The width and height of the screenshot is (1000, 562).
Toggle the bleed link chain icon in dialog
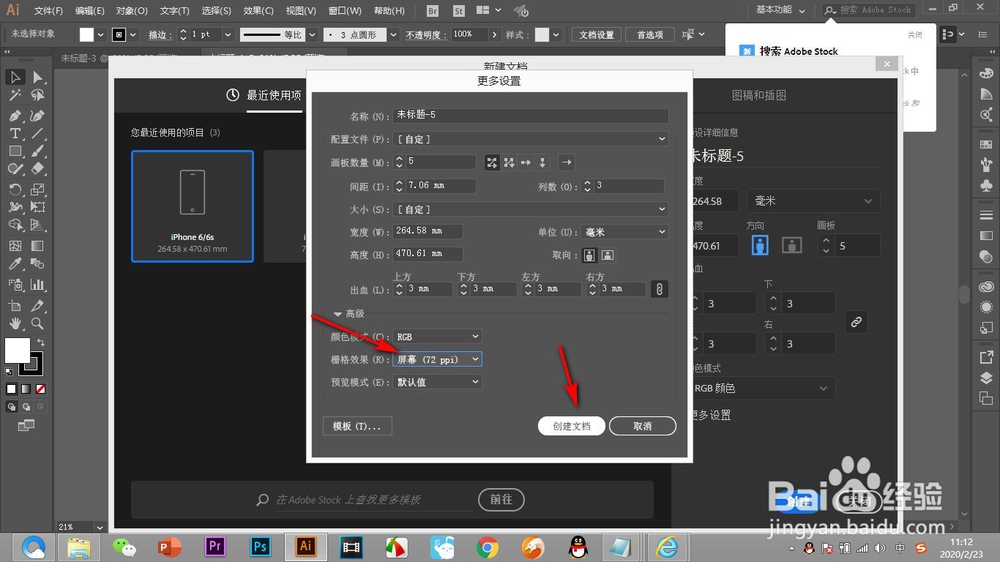pos(659,289)
